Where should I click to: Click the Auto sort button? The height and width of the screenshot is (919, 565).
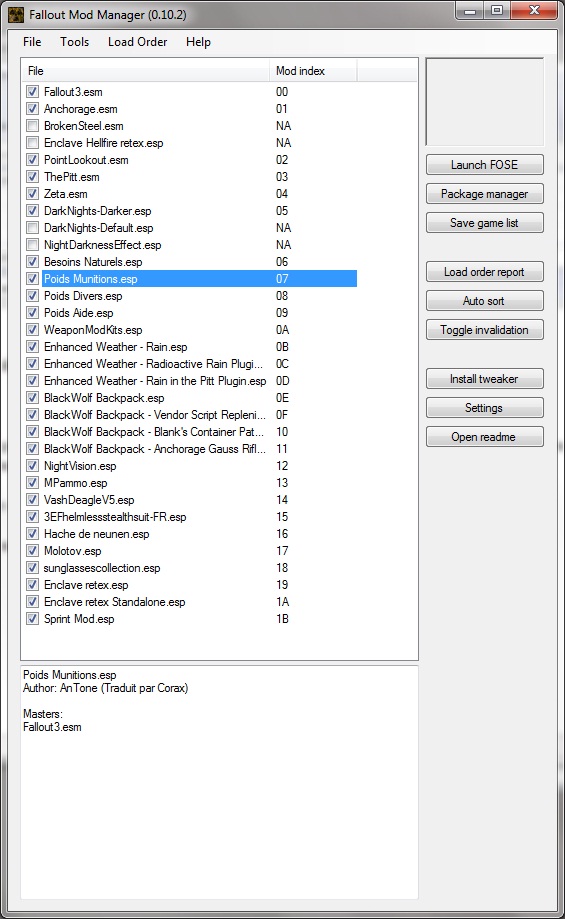pos(485,301)
